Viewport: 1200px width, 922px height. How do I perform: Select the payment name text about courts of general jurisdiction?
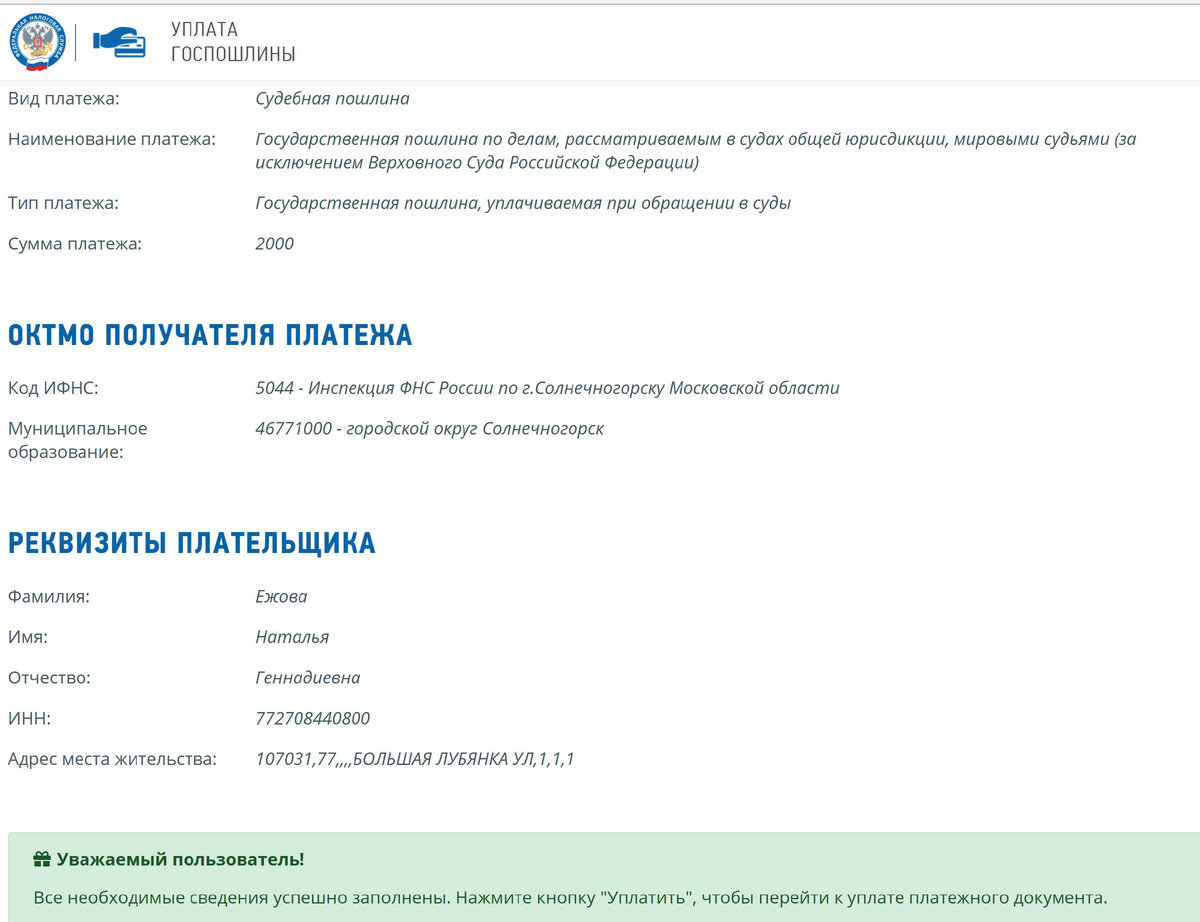(x=696, y=150)
